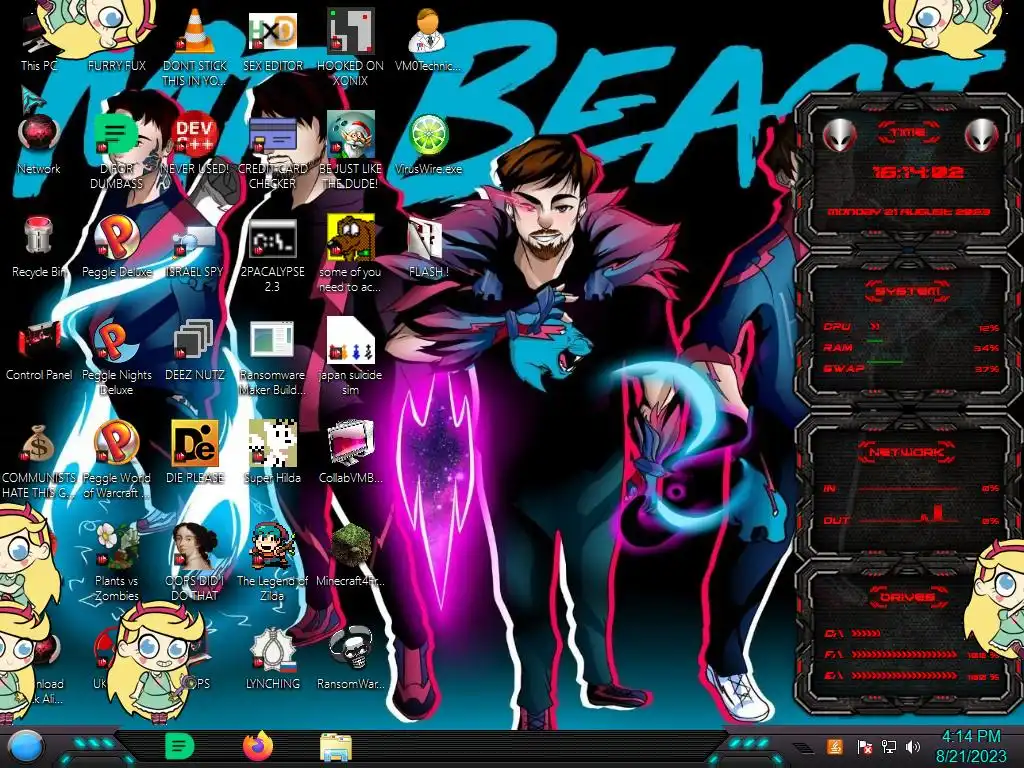1024x768 pixels.
Task: Open the CollabVMB... monitor icon
Action: (350, 453)
